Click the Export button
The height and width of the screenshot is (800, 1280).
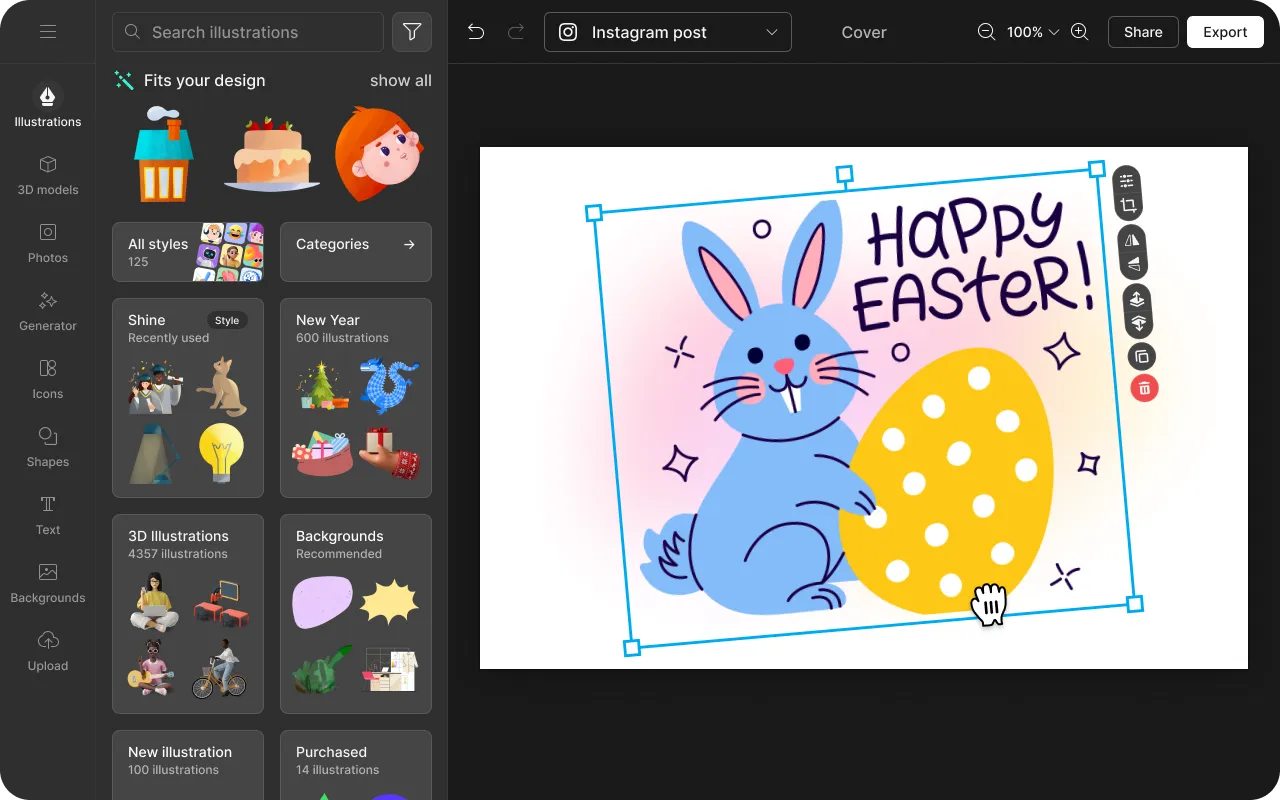tap(1225, 32)
